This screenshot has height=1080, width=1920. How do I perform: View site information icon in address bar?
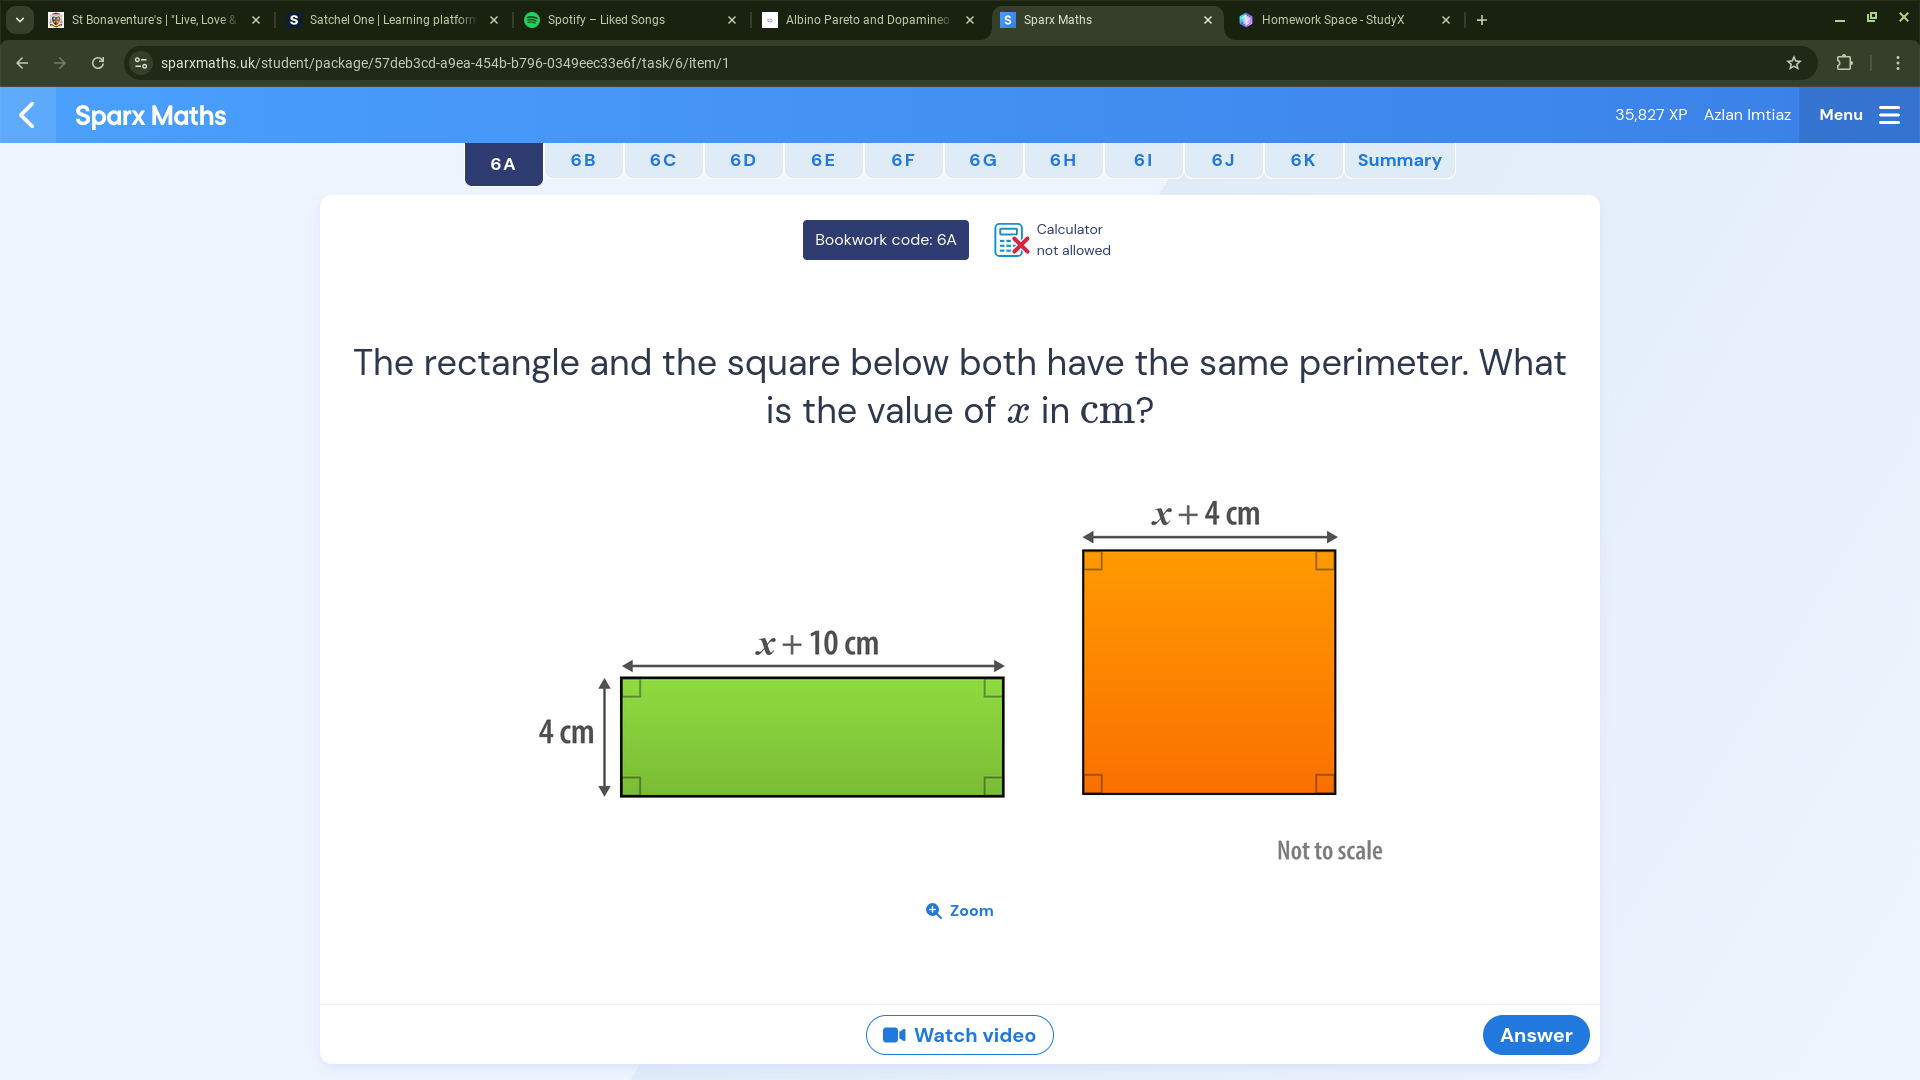pyautogui.click(x=141, y=63)
